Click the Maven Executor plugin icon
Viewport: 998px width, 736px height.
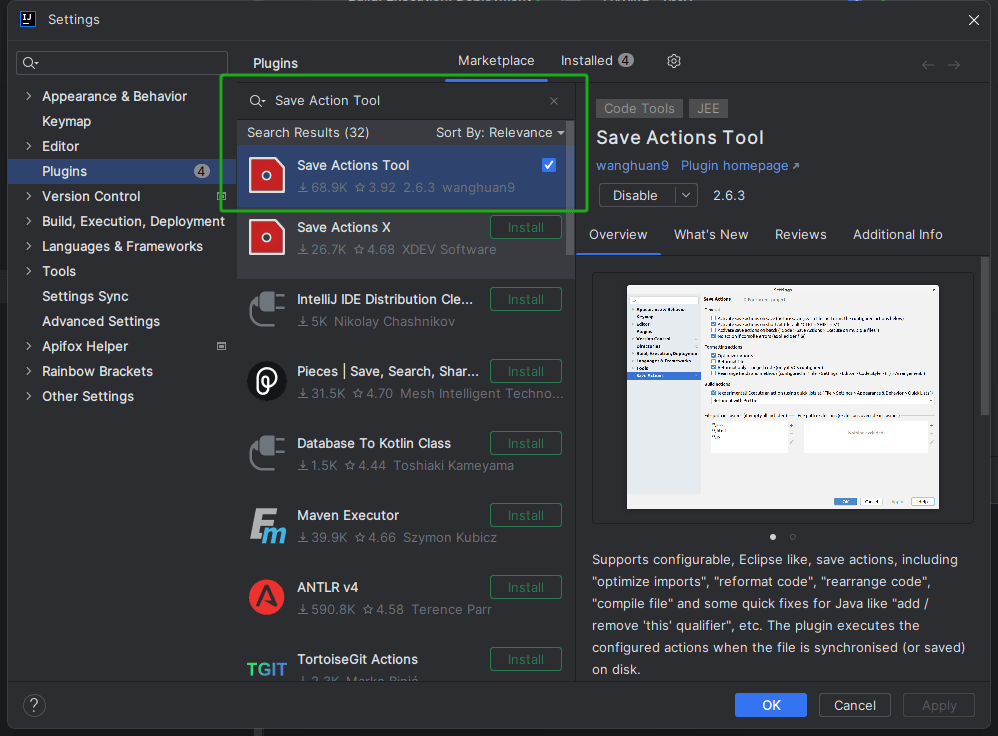(266, 525)
